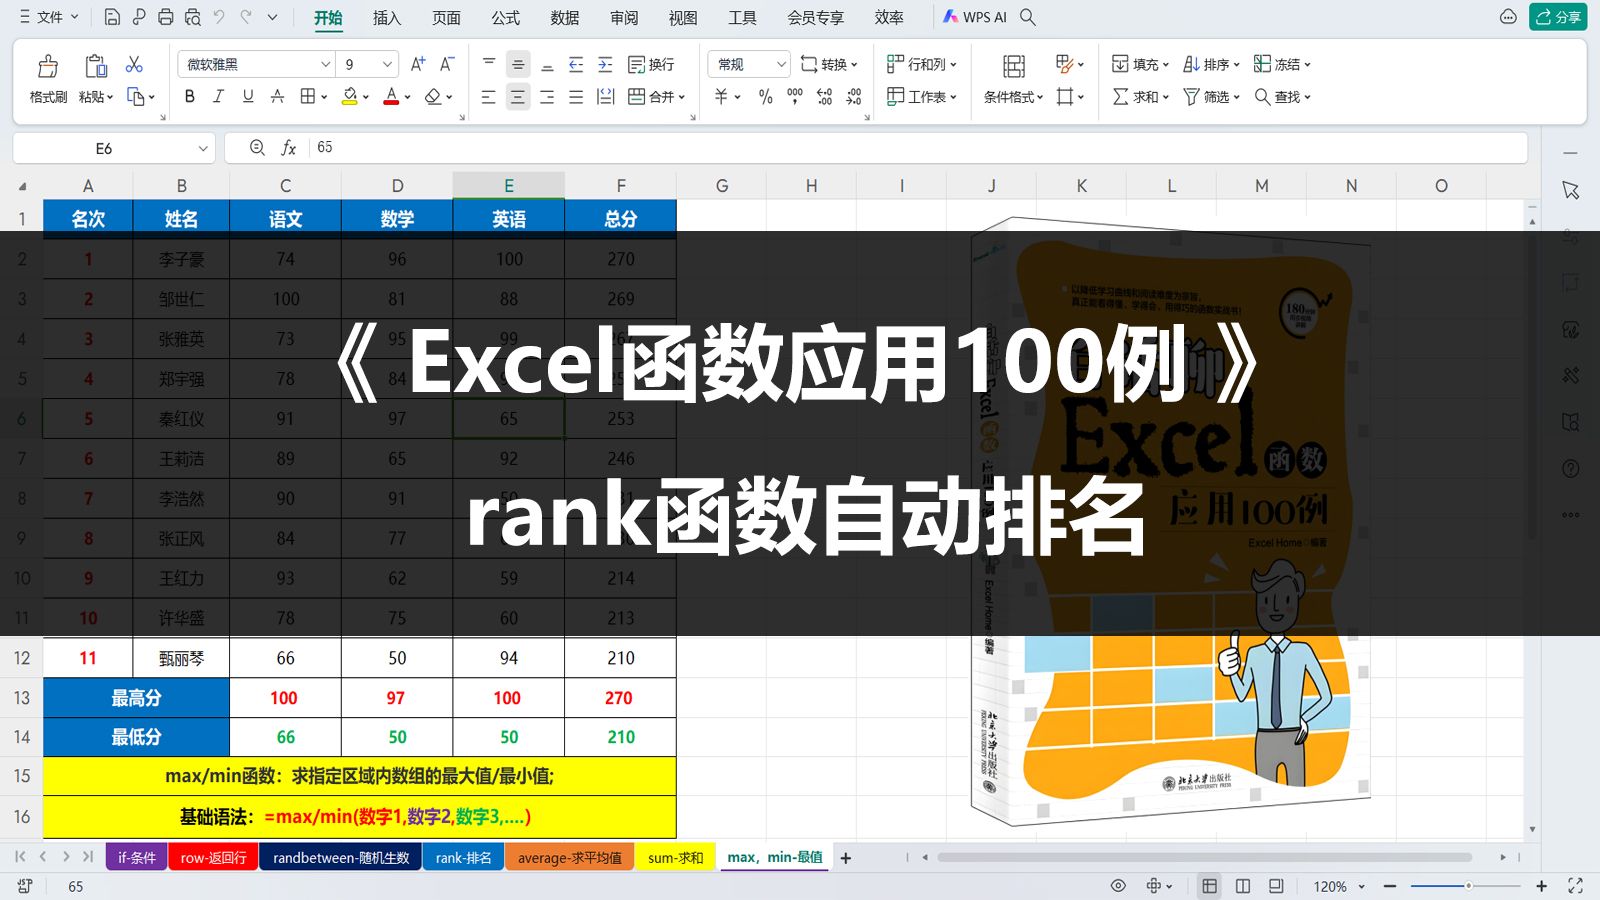Click the thousands separator icon
Screen dimensions: 1600x900
[795, 97]
